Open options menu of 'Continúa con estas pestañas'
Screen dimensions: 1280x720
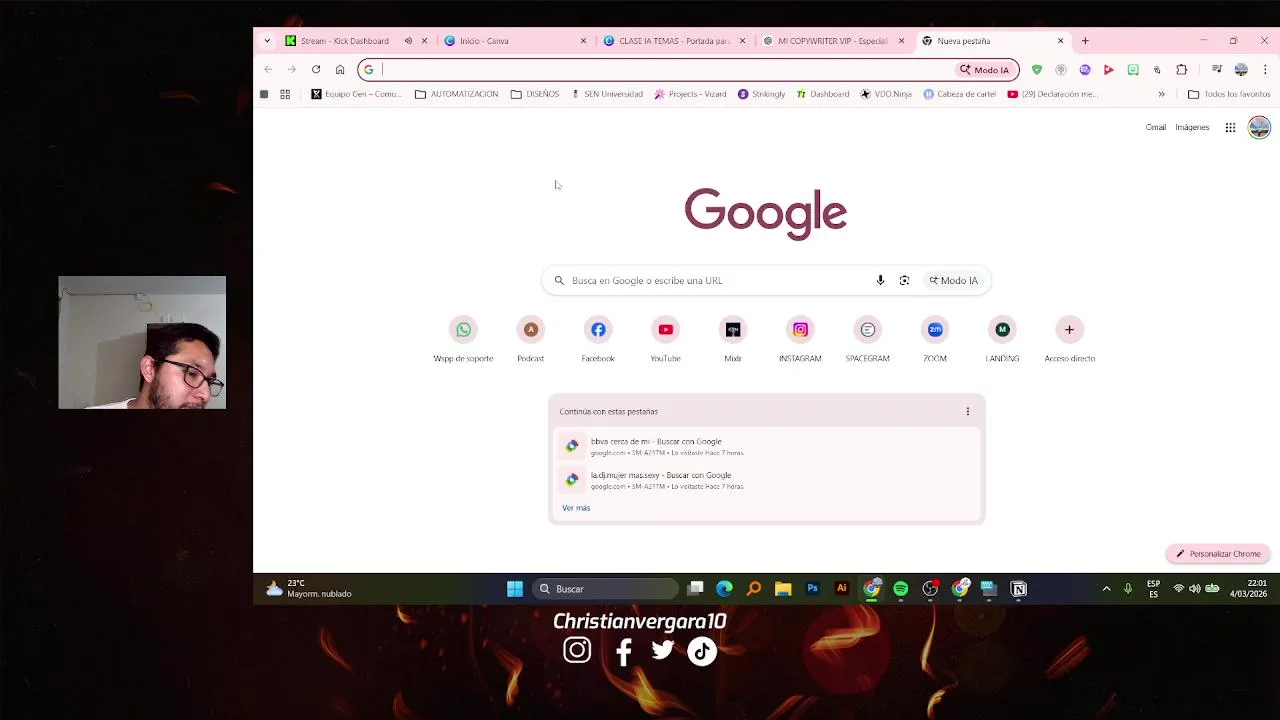(x=967, y=412)
